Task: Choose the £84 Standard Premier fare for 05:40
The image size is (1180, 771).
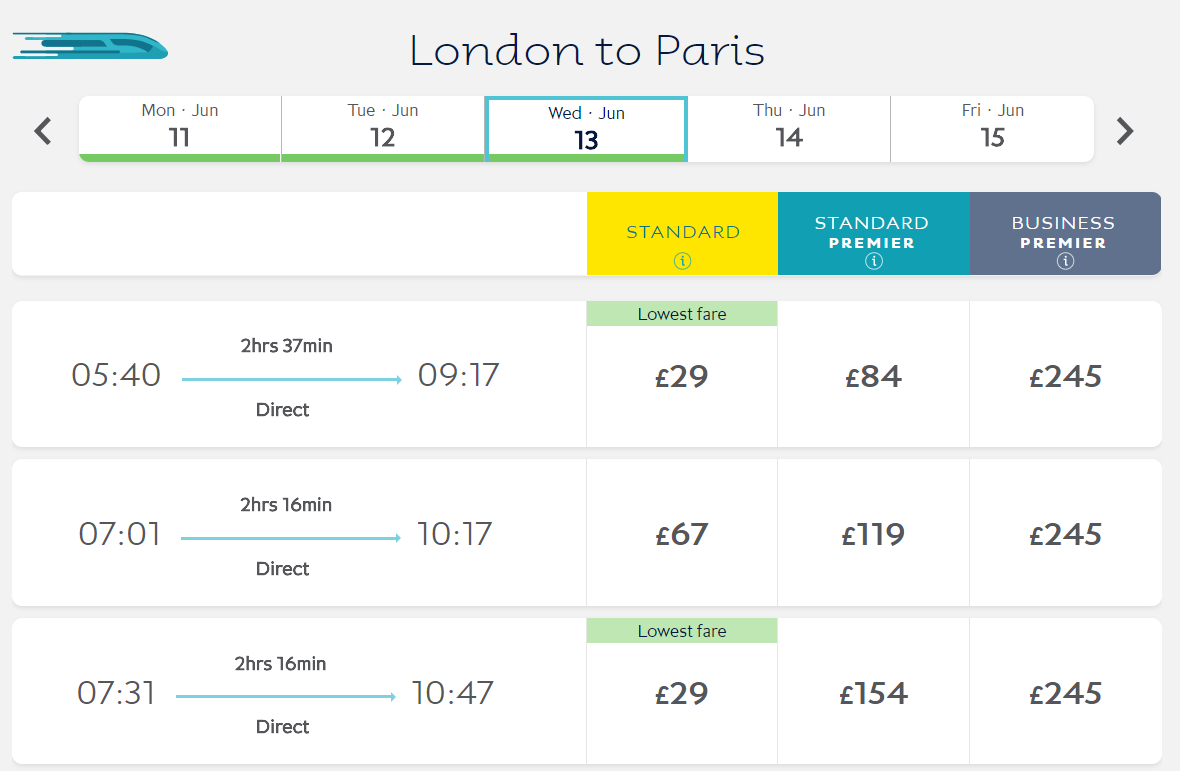Action: tap(874, 378)
